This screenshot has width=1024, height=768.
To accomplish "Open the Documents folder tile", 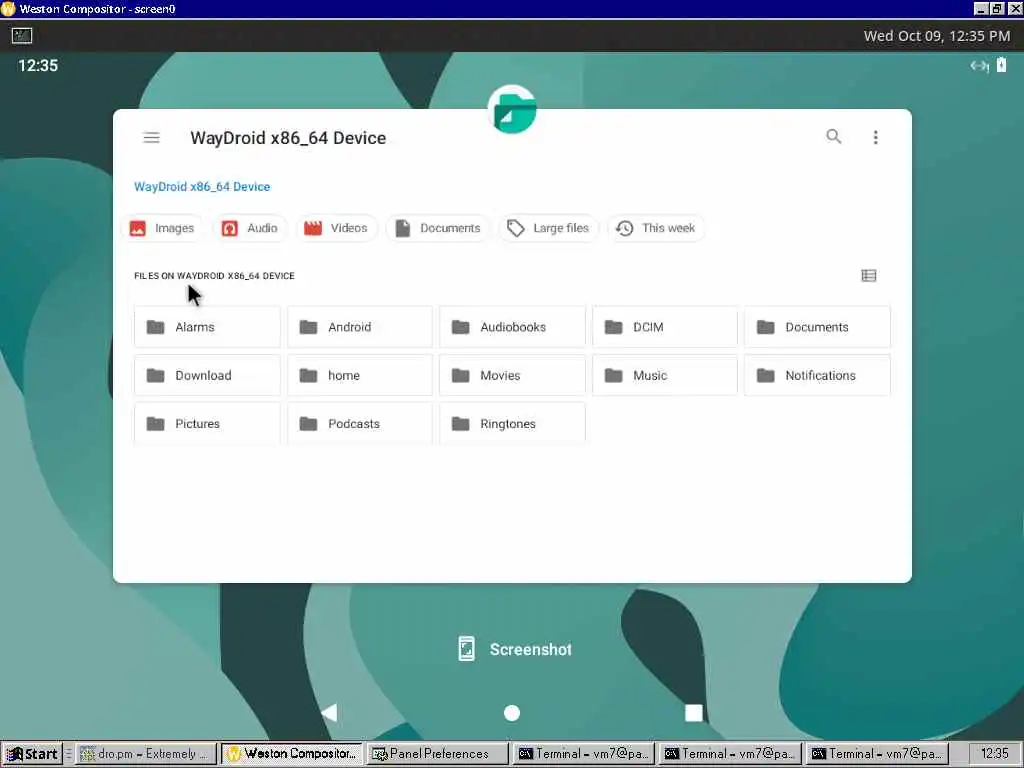I will tap(818, 327).
